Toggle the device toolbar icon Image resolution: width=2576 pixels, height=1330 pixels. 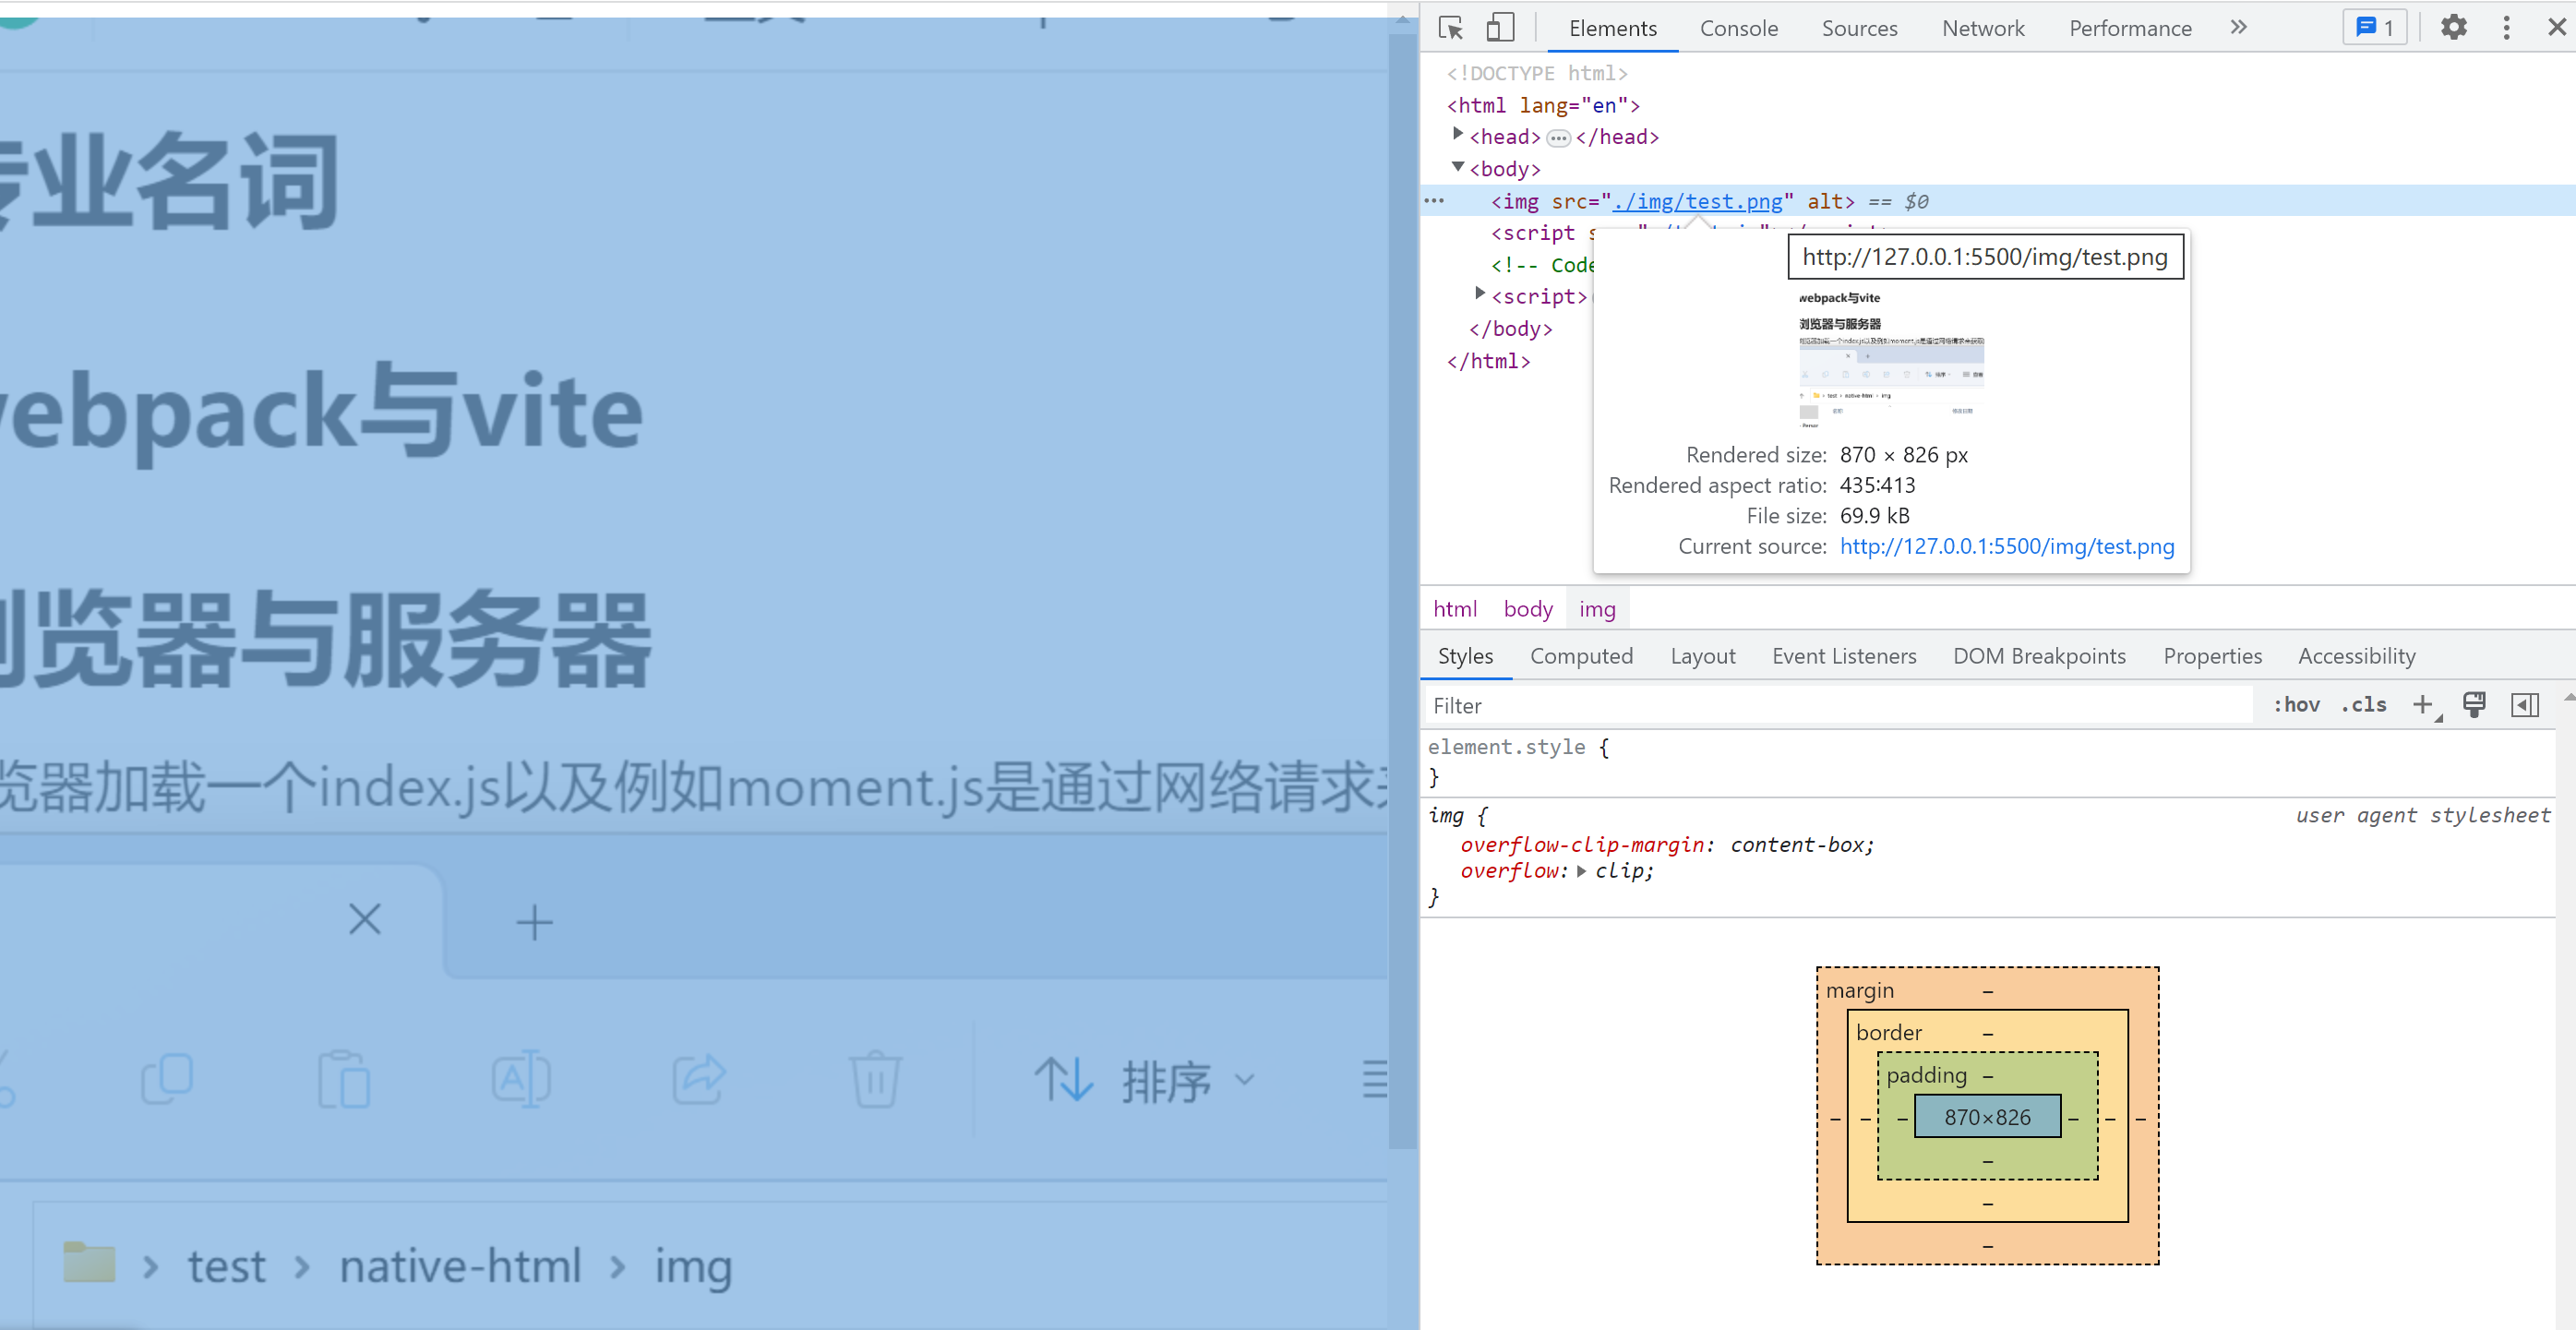(x=1499, y=27)
